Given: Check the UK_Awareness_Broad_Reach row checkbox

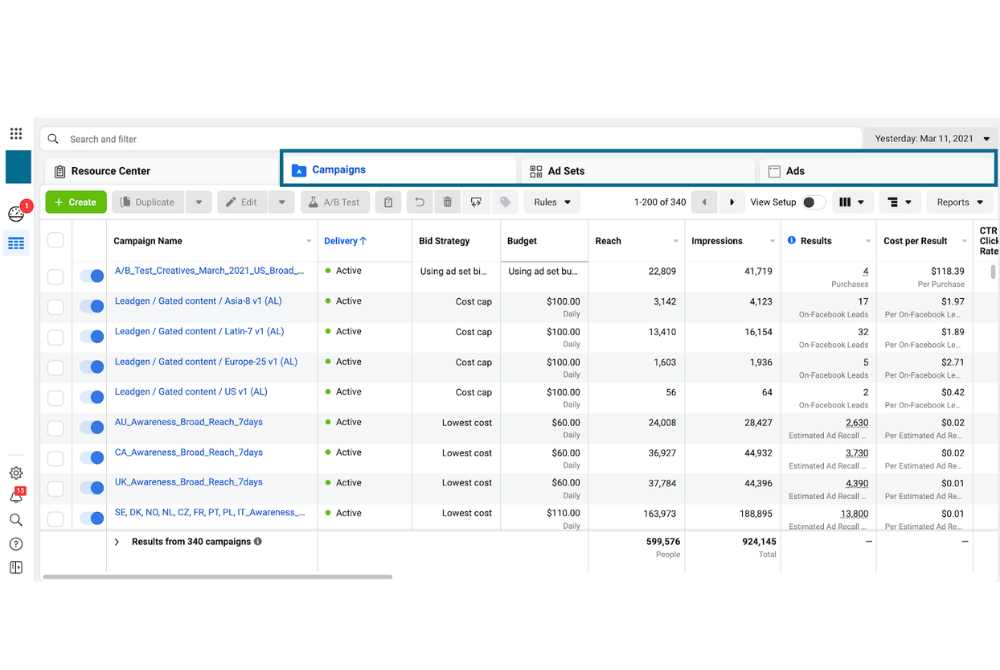Looking at the screenshot, I should (55, 488).
